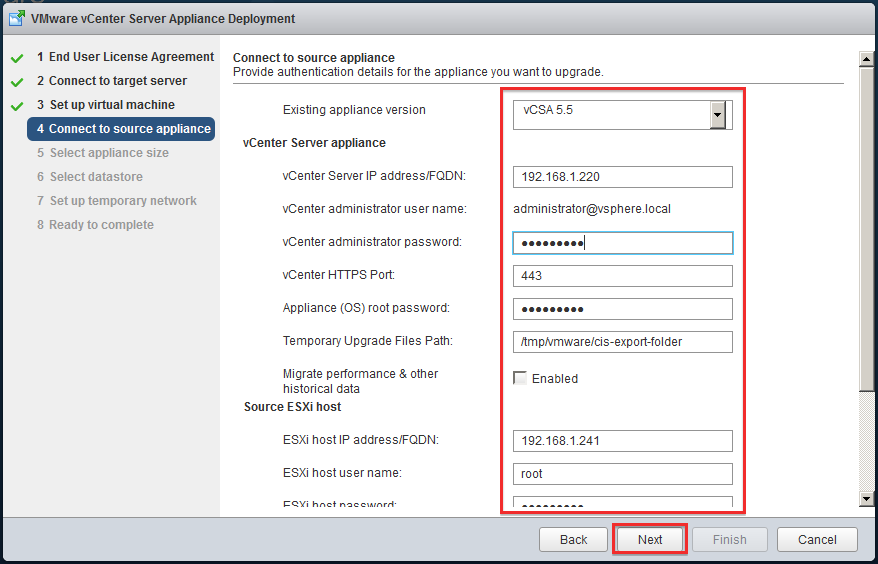Go to step 1 End User License Agreement
Image resolution: width=878 pixels, height=564 pixels.
(x=125, y=57)
